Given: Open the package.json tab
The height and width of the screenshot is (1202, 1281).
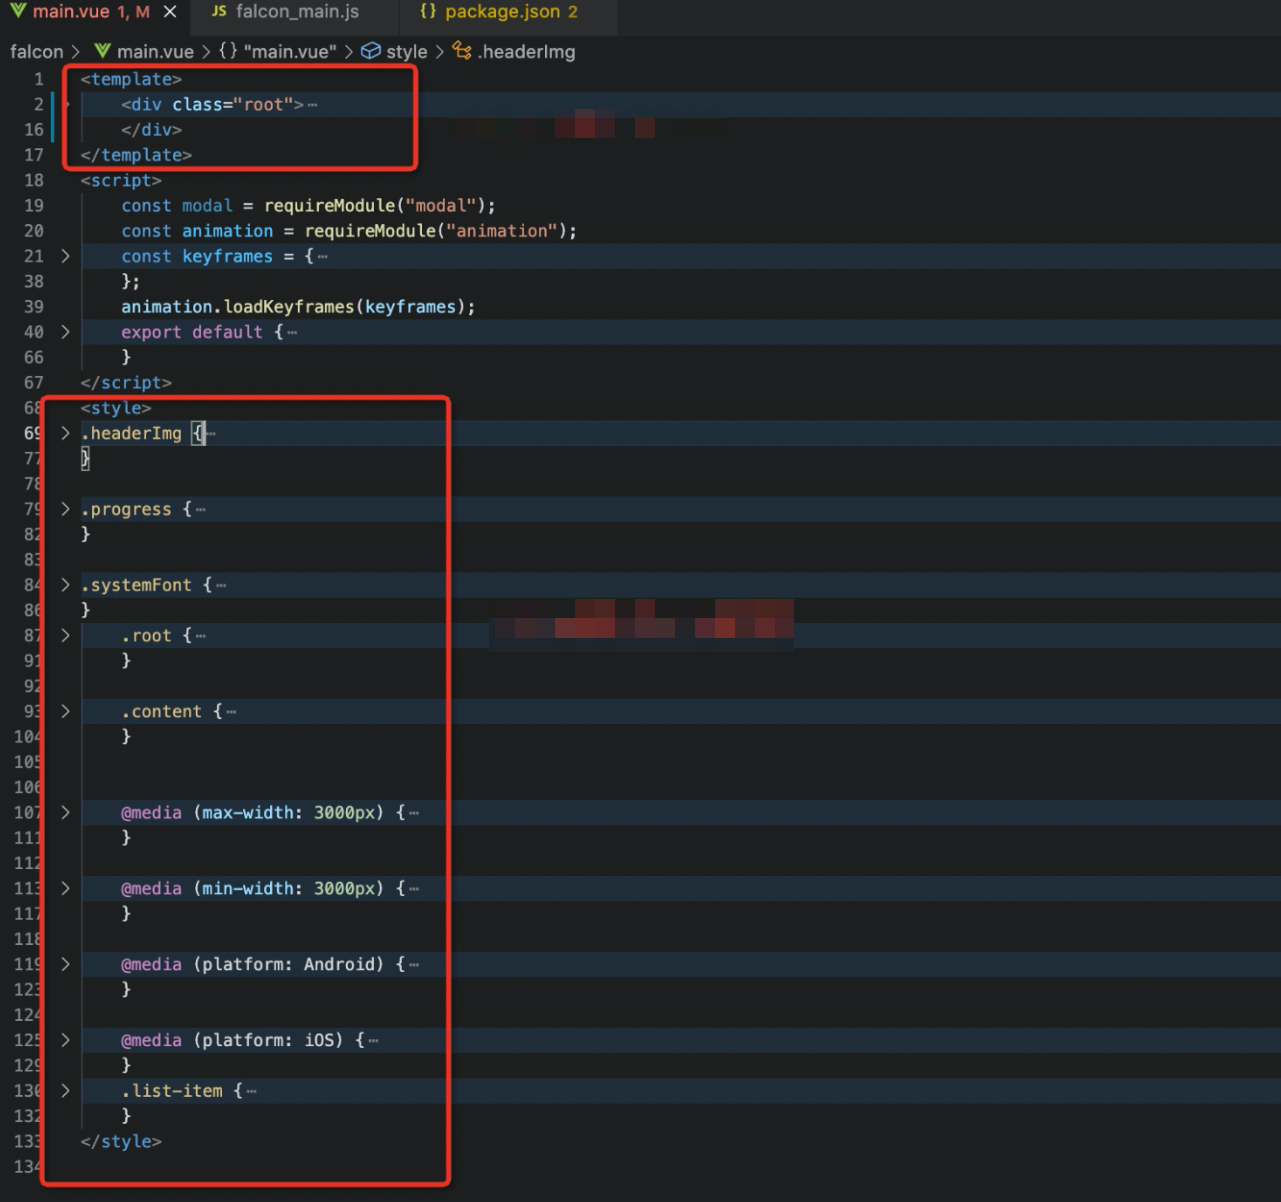Looking at the screenshot, I should tap(498, 12).
